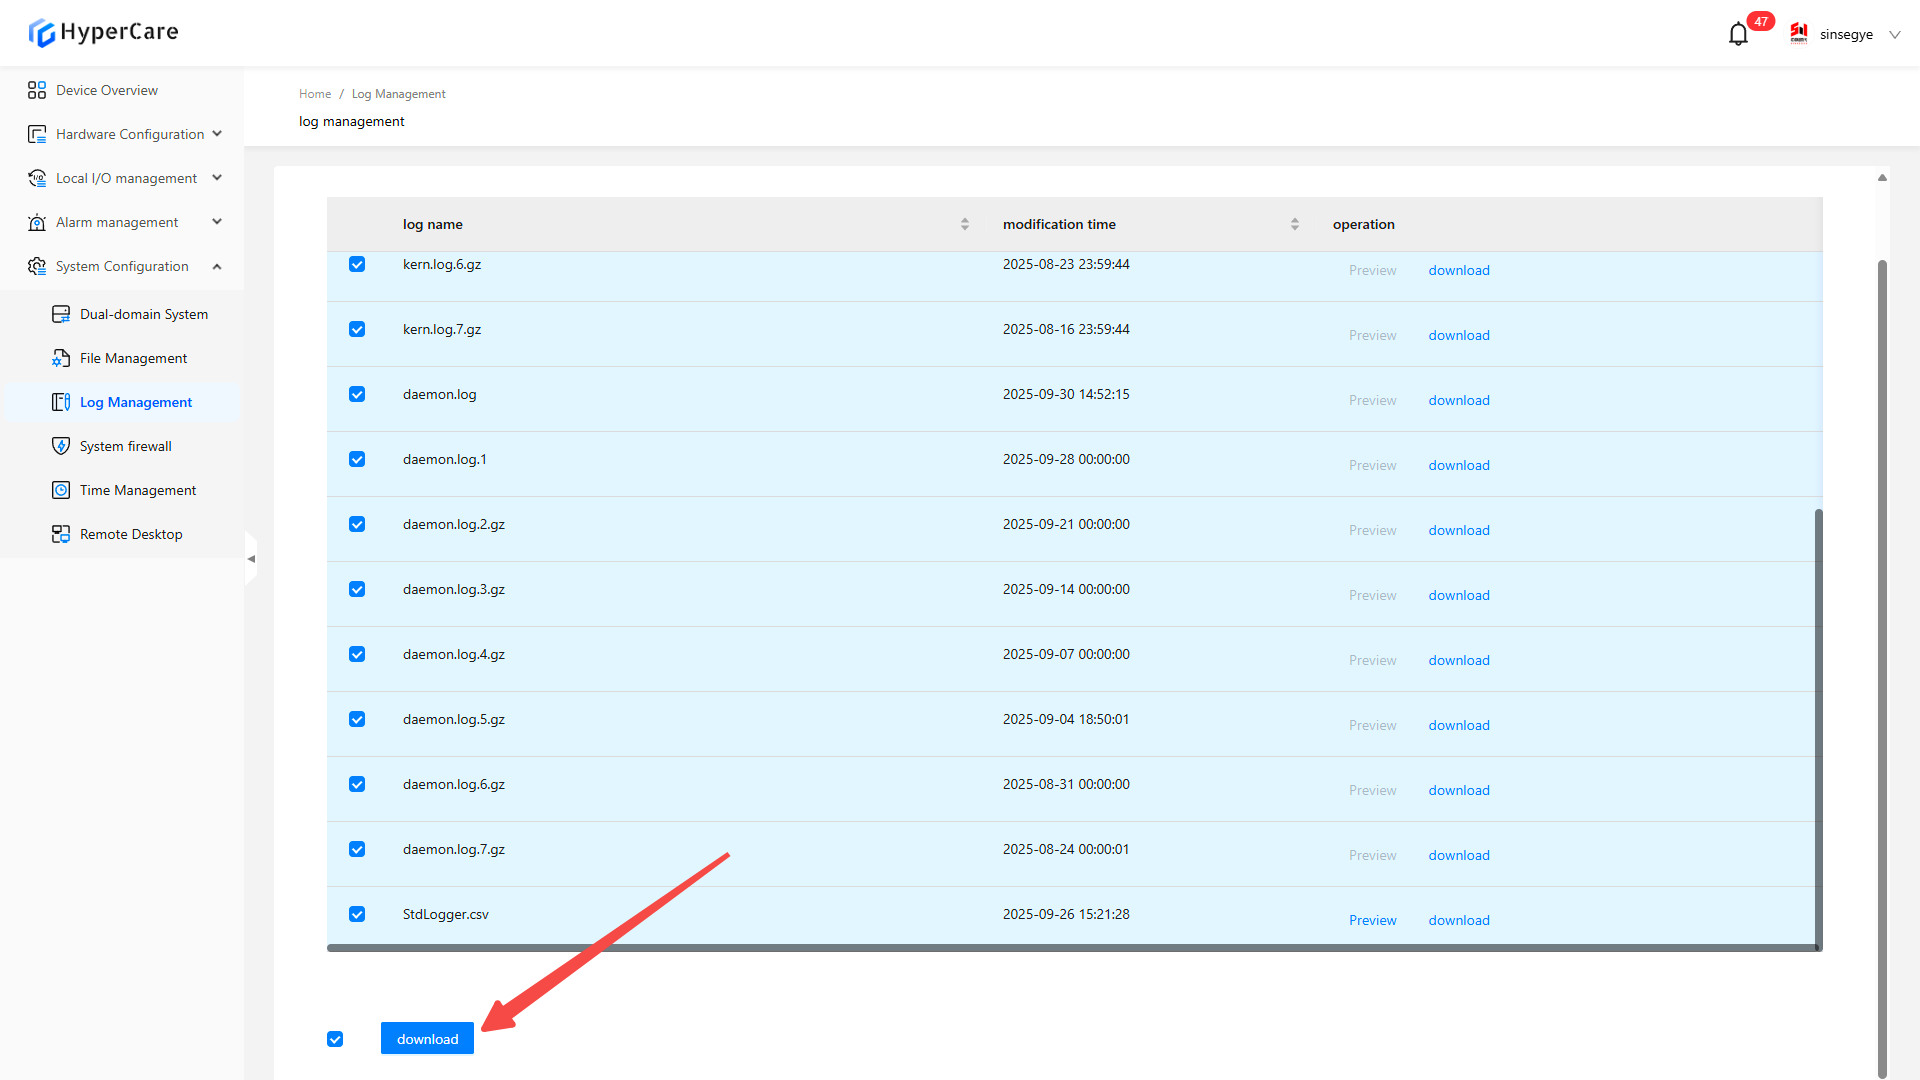Click the File Management icon

tap(61, 358)
